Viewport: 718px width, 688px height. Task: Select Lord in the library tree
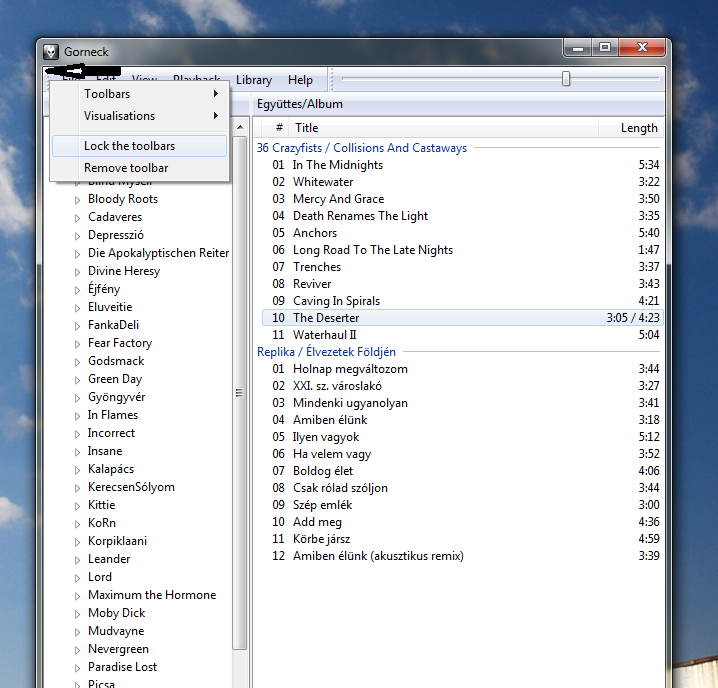pos(100,577)
